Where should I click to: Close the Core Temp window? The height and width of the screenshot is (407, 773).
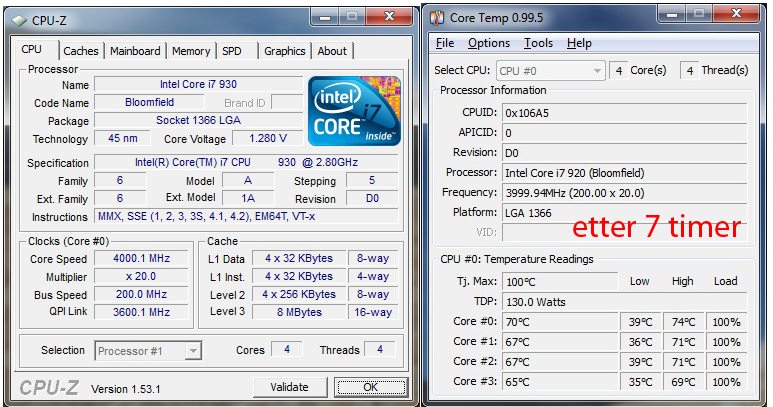pyautogui.click(x=737, y=14)
